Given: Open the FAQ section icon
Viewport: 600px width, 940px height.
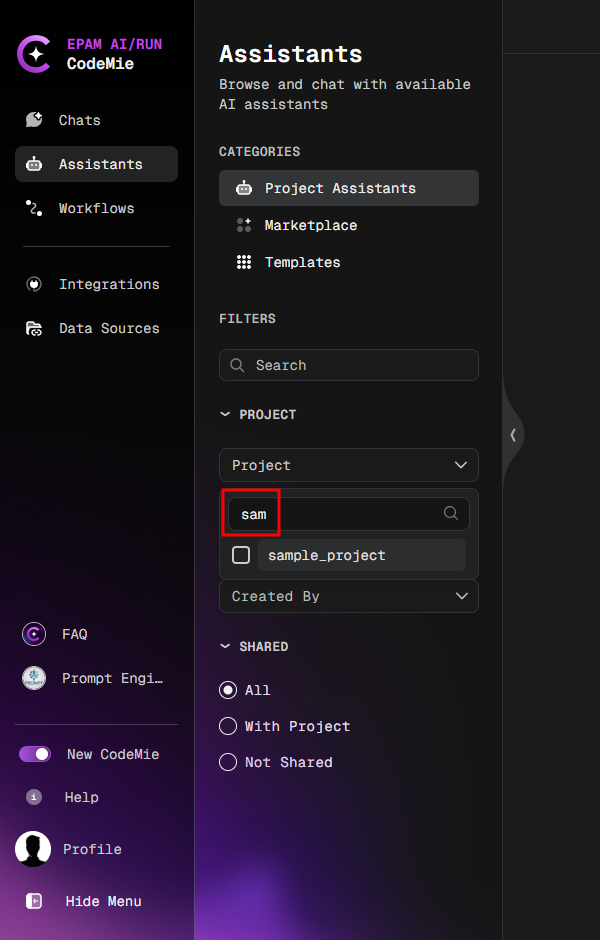Looking at the screenshot, I should coord(32,634).
